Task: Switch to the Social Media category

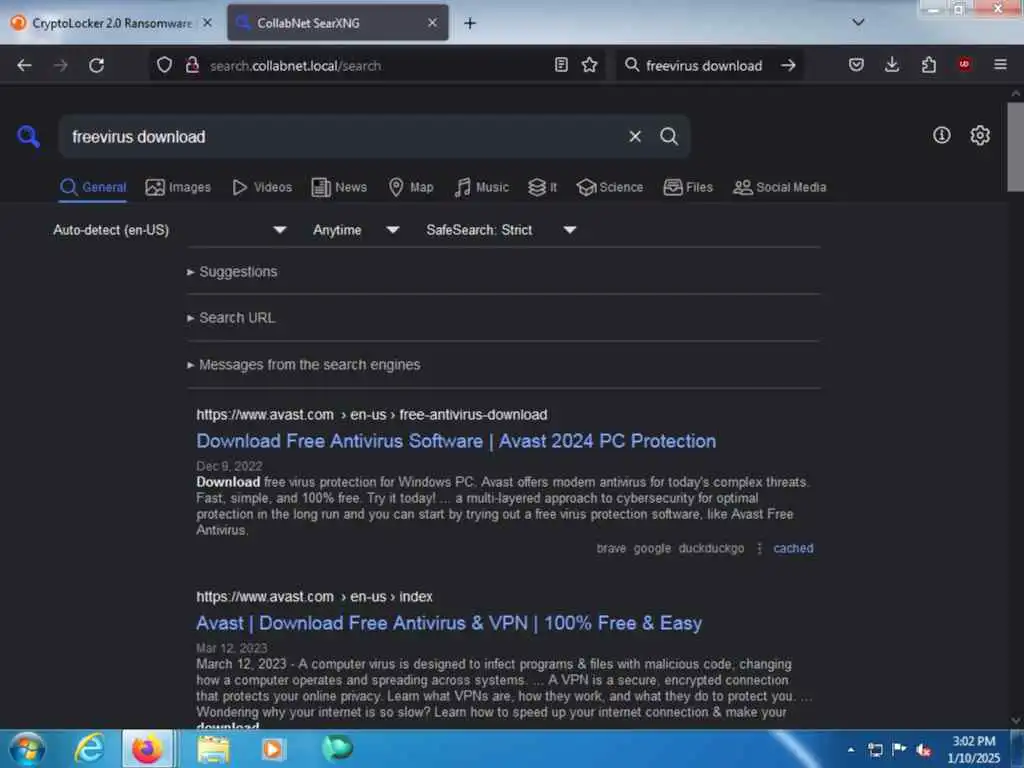Action: (780, 187)
